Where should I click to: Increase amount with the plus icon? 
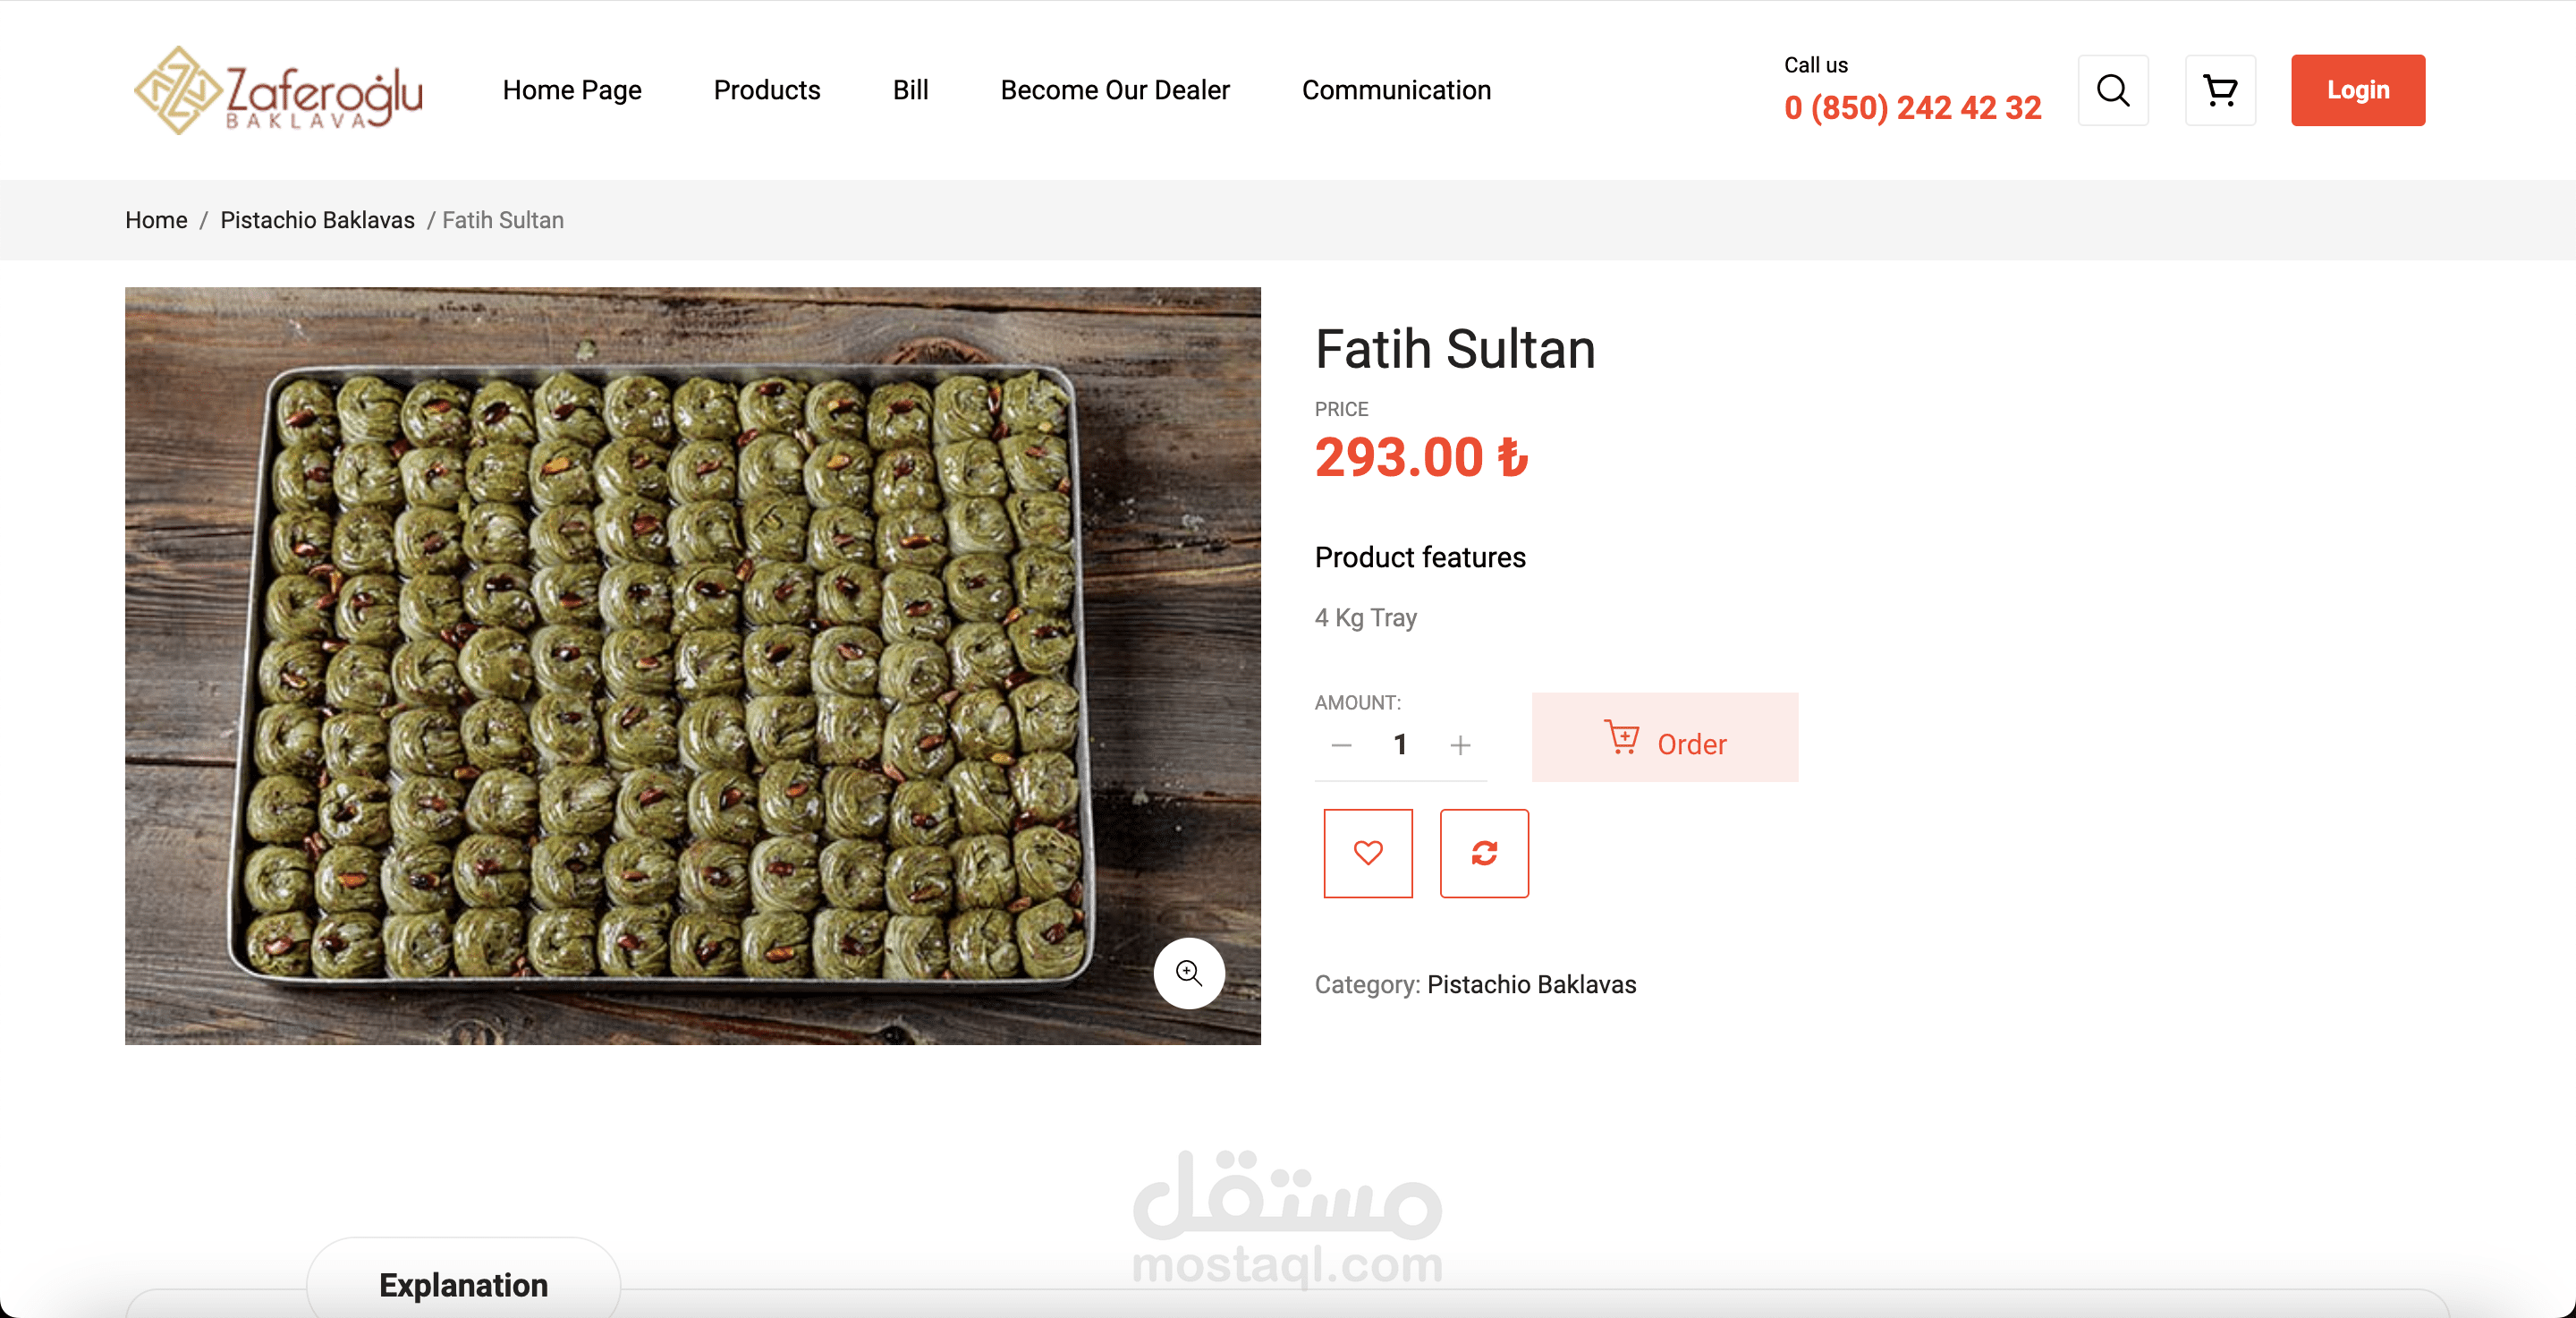coord(1459,745)
